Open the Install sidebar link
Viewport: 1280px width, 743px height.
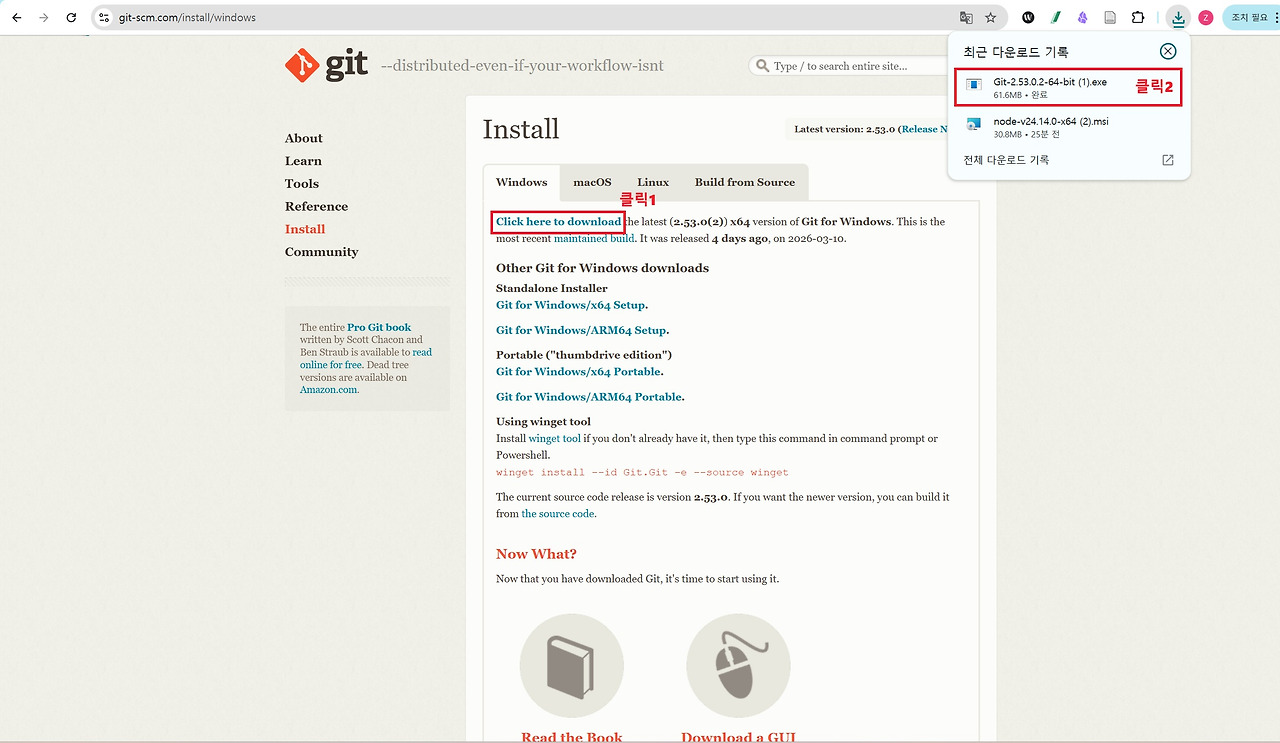[305, 229]
